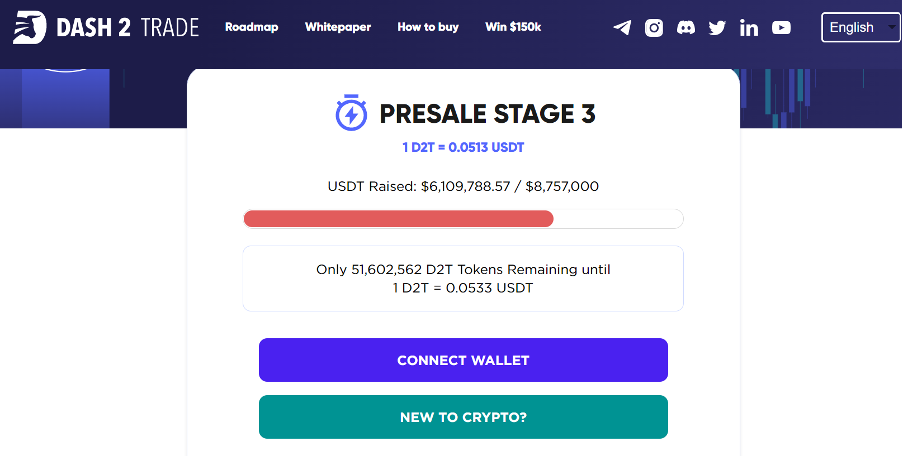Open the Telegram social icon

(x=622, y=27)
